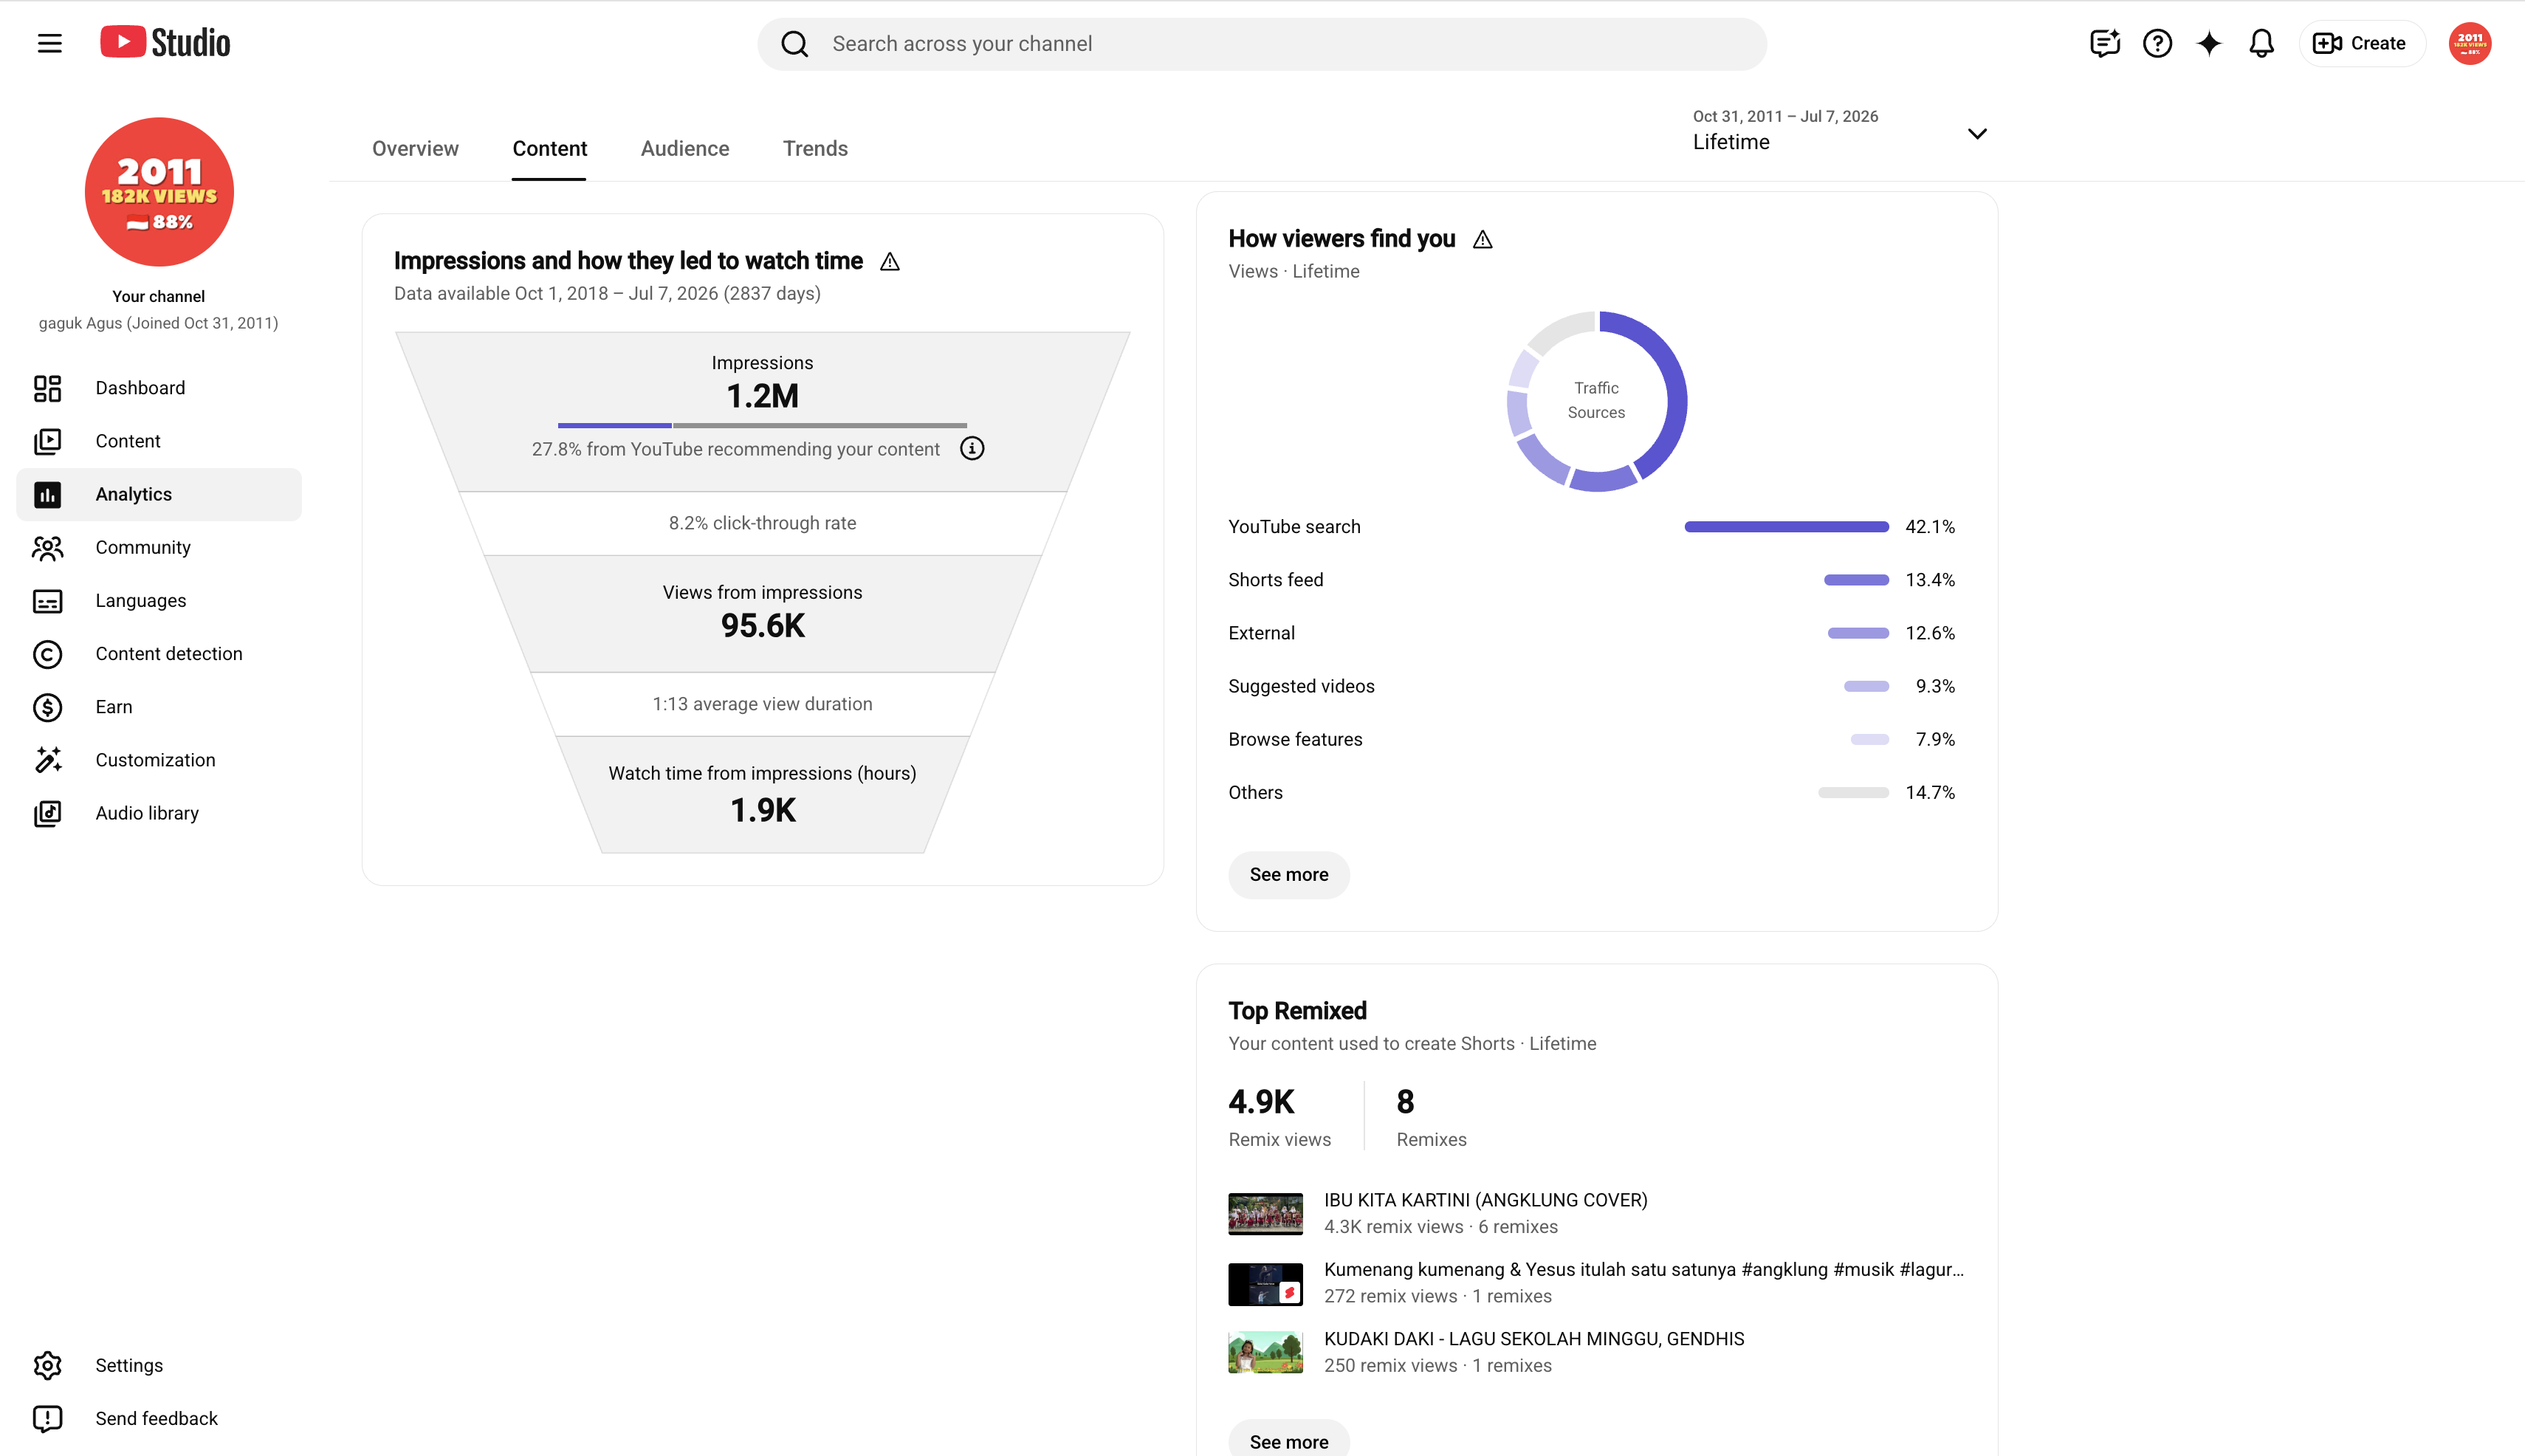Click Send feedback in the sidebar
Image resolution: width=2525 pixels, height=1456 pixels.
pyautogui.click(x=159, y=1418)
